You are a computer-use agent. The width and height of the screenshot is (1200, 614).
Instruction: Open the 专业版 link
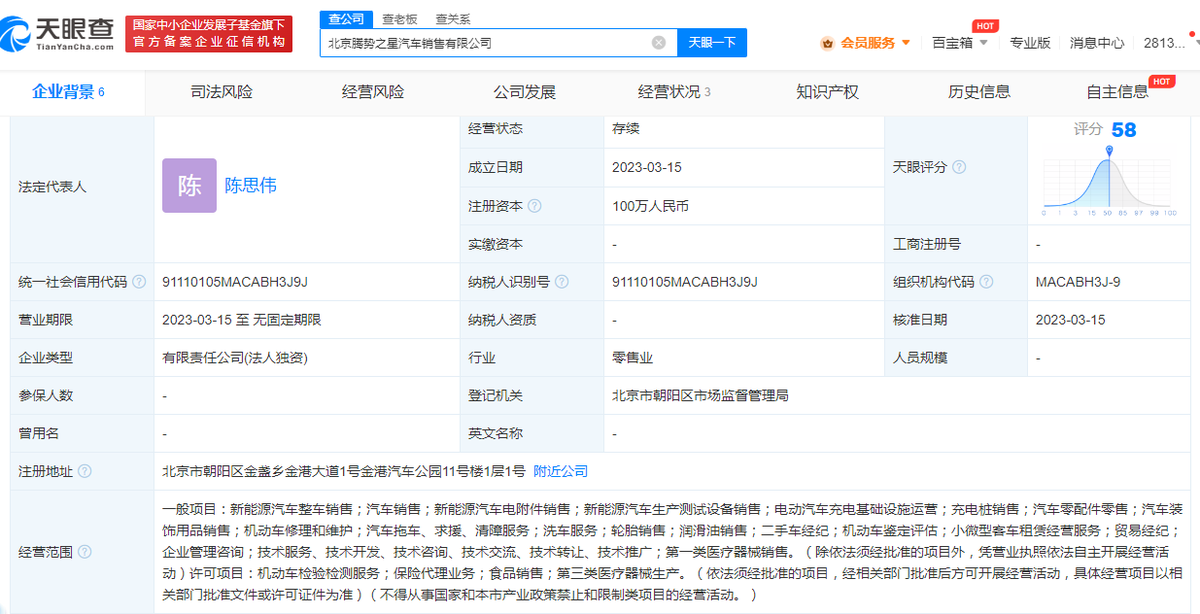[x=1030, y=43]
